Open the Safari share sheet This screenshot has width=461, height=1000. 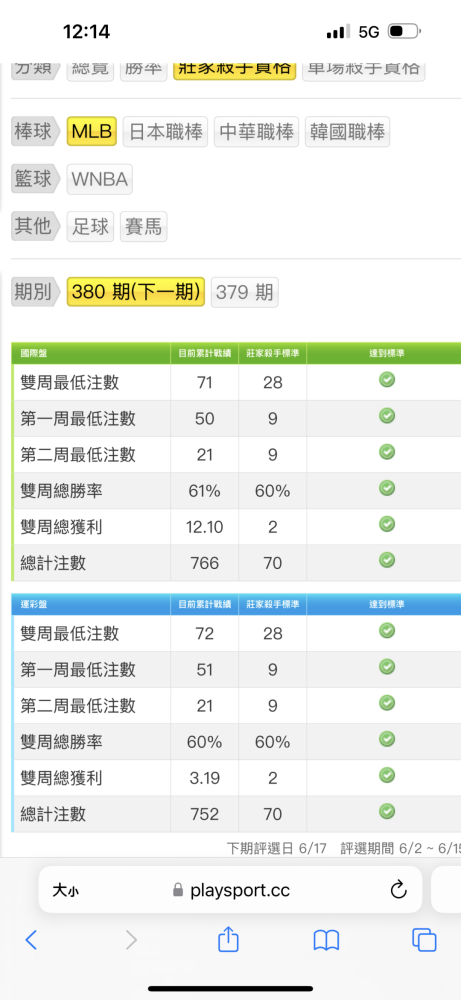point(228,939)
